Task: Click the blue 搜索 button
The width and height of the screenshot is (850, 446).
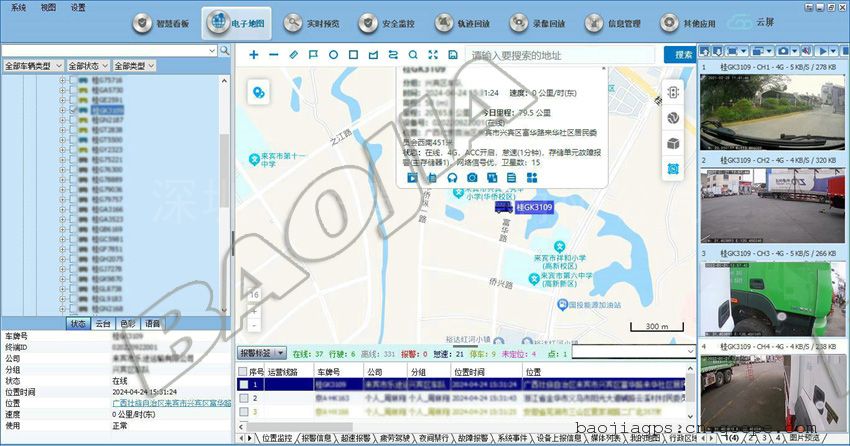Action: [x=684, y=55]
